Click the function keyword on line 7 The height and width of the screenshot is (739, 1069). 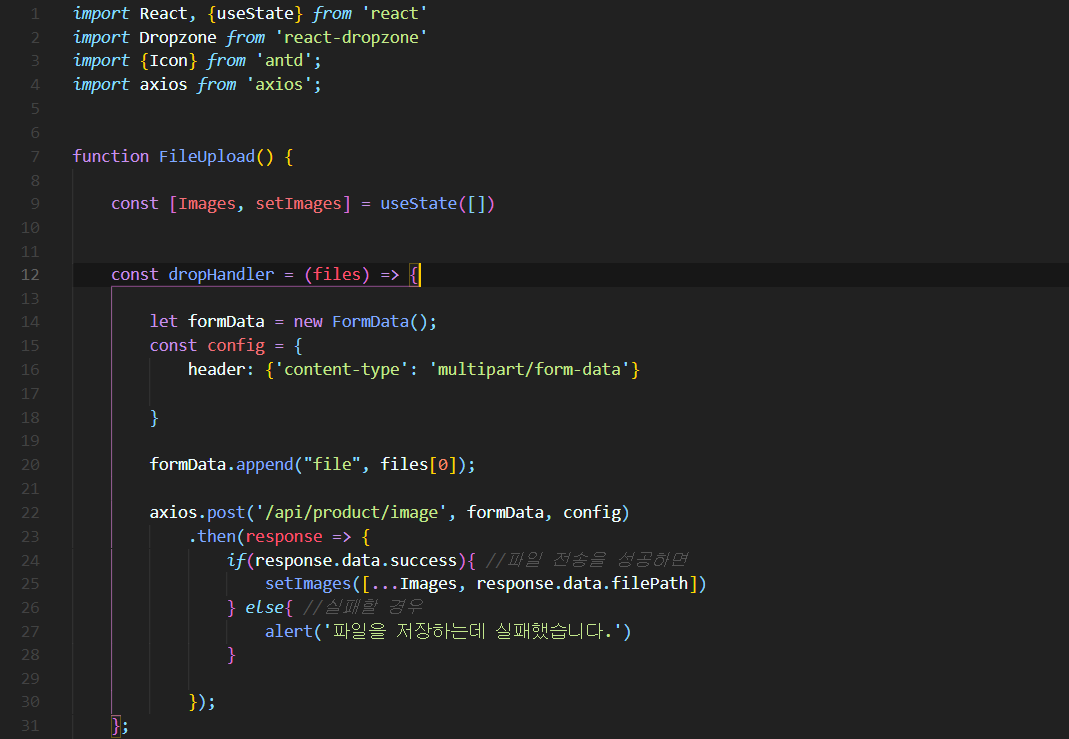click(110, 156)
